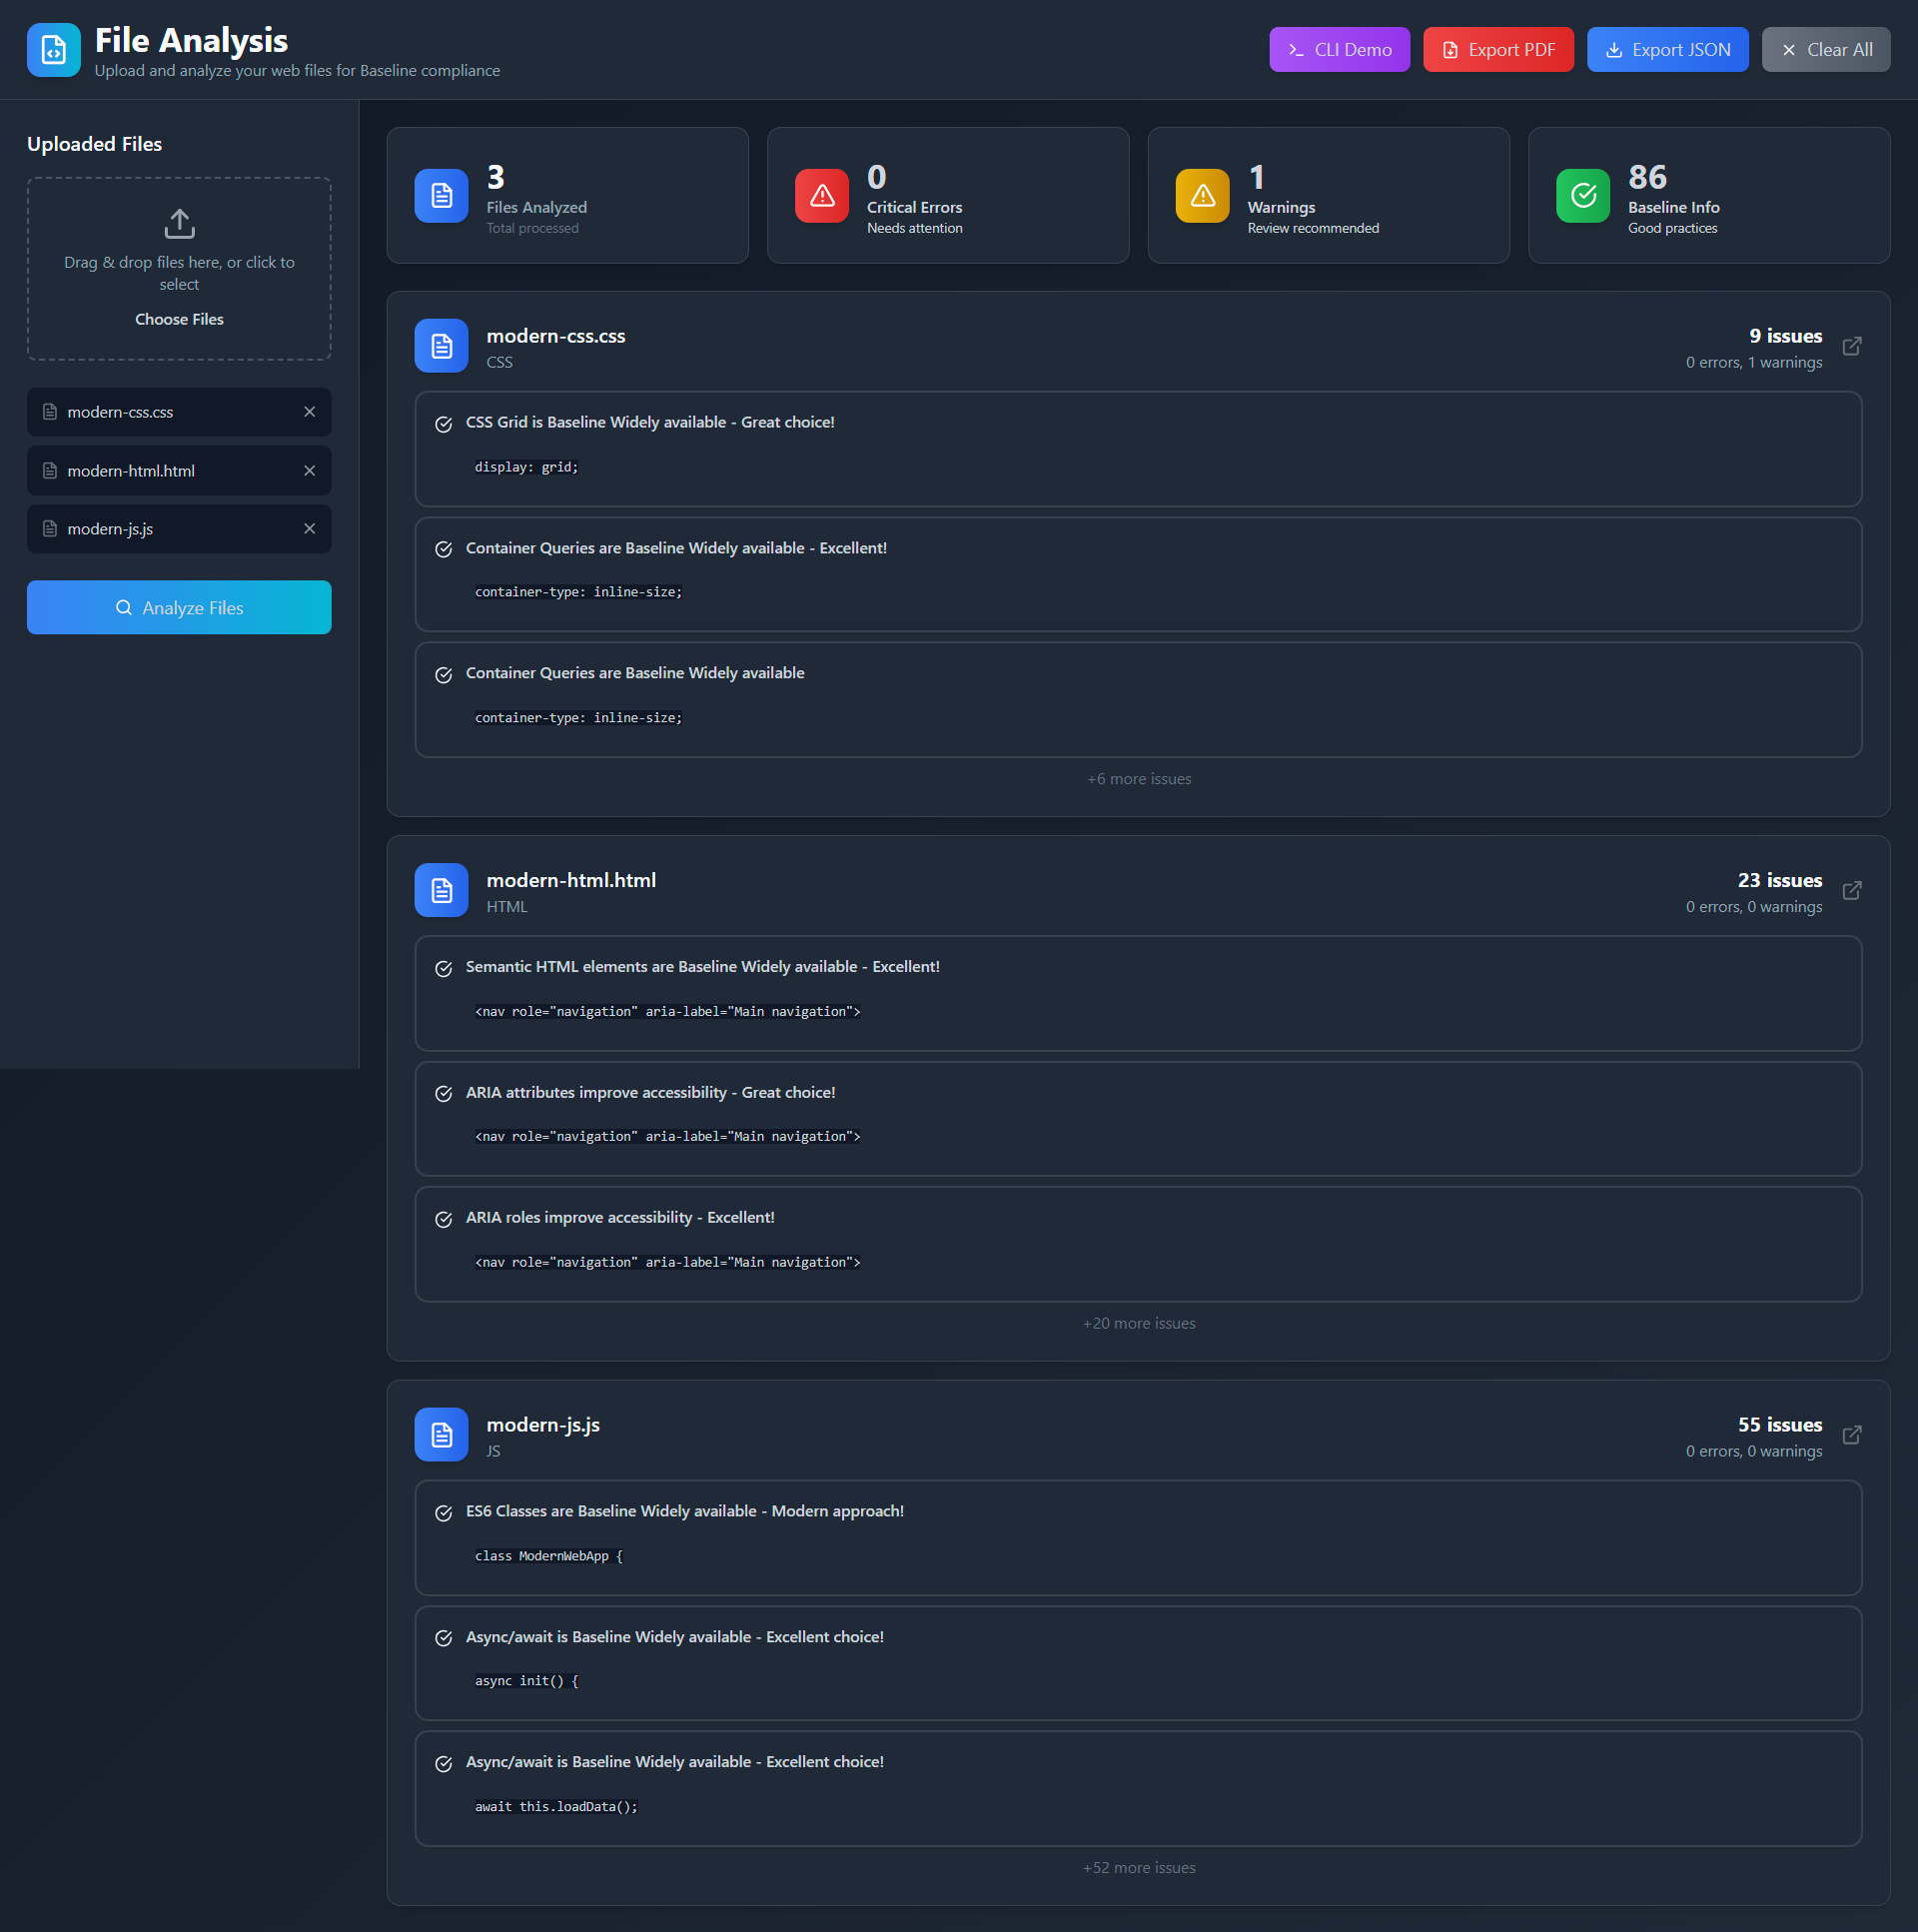Click Choose Files in the dropzone
Viewport: 1918px width, 1932px height.
pos(179,319)
